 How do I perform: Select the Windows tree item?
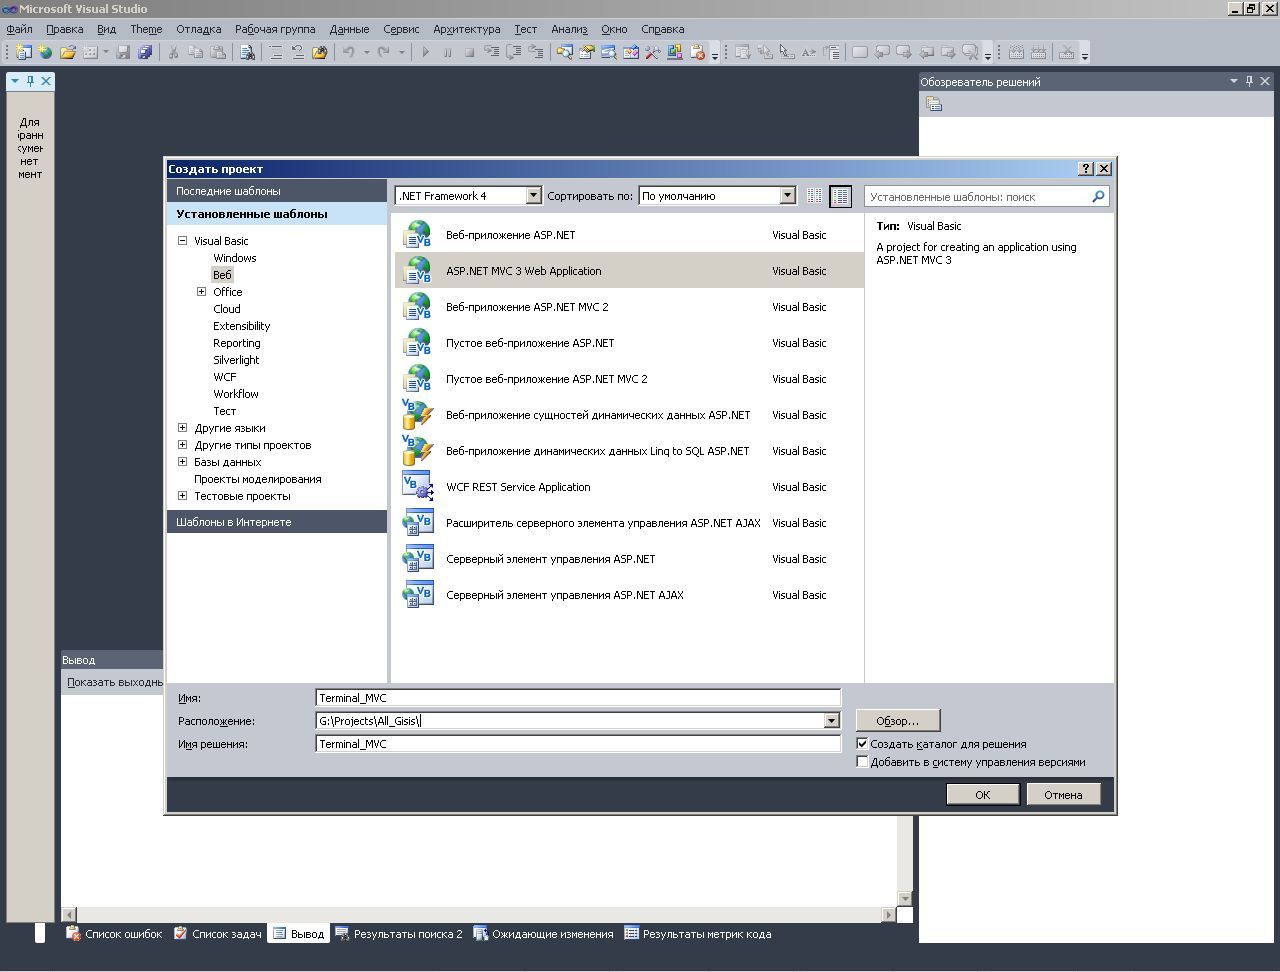point(235,258)
